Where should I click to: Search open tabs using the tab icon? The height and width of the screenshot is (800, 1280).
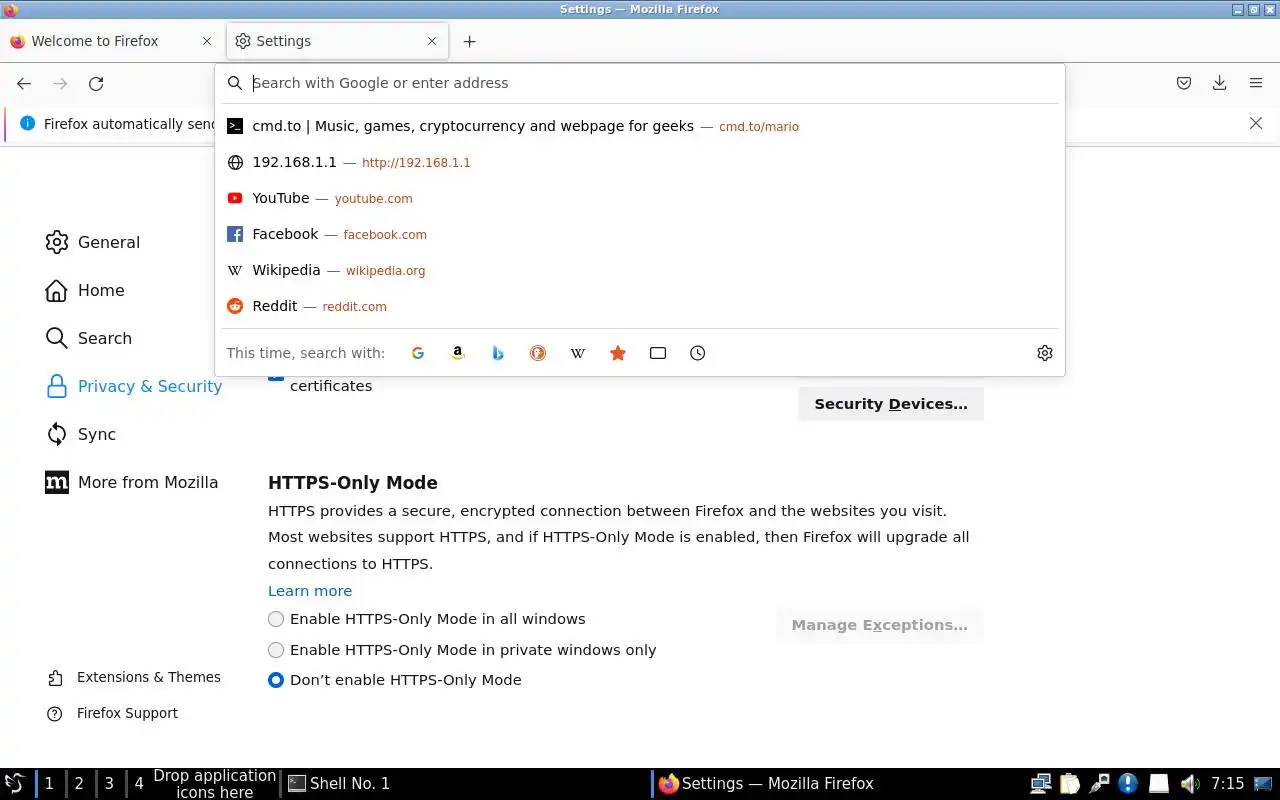pos(658,353)
